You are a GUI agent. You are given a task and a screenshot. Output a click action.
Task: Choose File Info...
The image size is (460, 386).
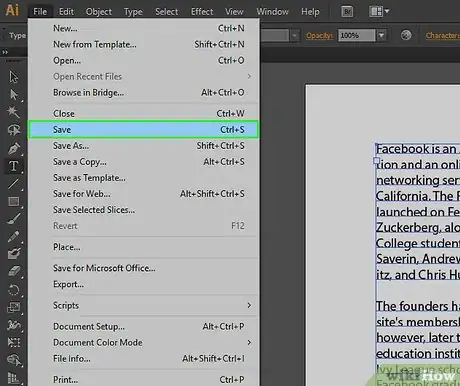click(x=144, y=358)
